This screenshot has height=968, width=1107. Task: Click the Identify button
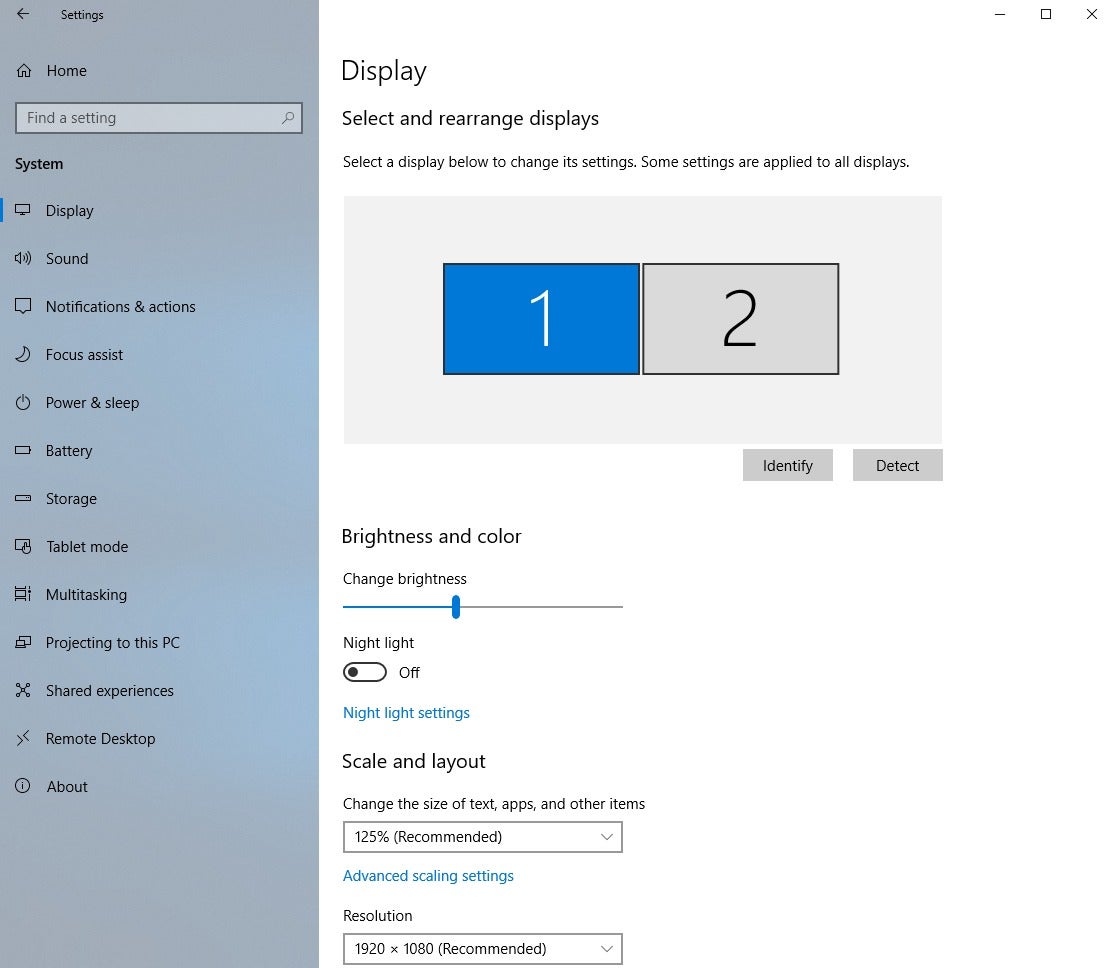pos(788,465)
